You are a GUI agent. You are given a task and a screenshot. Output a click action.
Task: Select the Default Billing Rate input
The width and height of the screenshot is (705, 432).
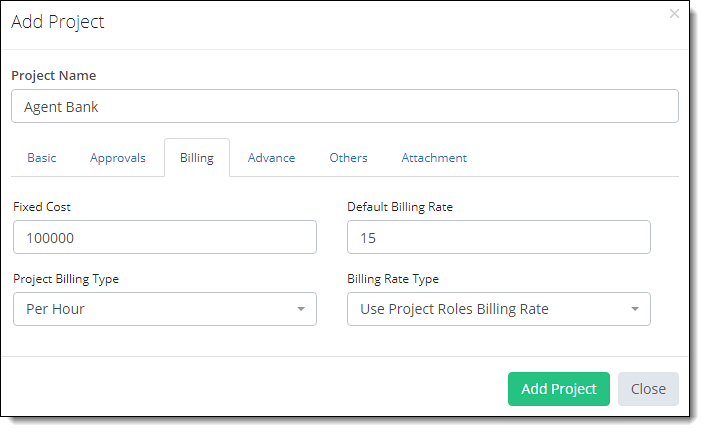[499, 237]
